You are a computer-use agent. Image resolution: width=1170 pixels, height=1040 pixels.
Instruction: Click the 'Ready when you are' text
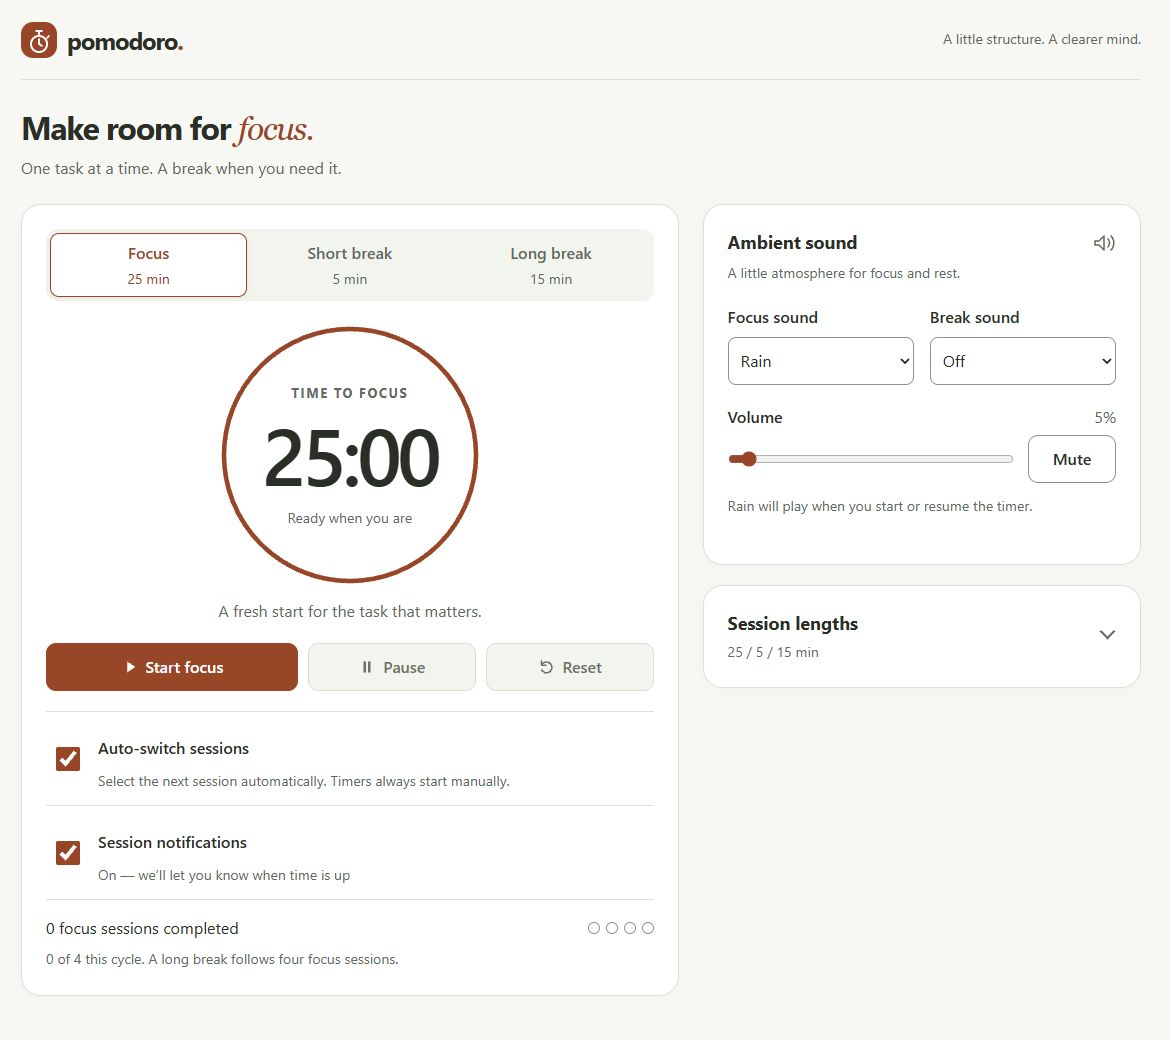(x=350, y=519)
